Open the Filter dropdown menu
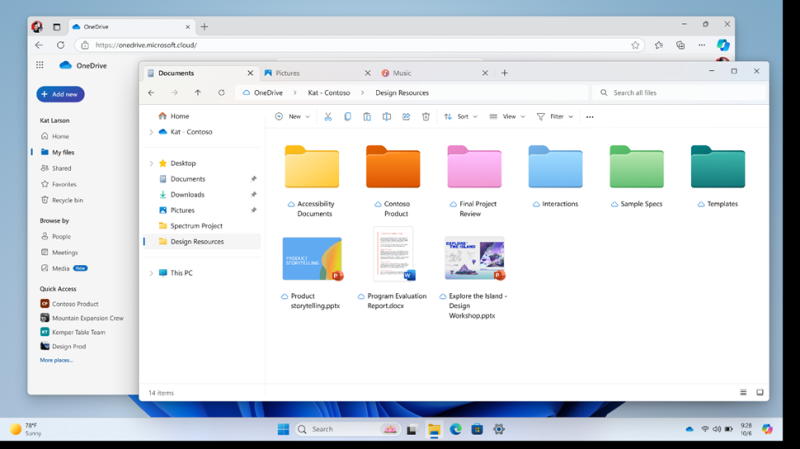Viewport: 800px width, 449px height. 555,117
